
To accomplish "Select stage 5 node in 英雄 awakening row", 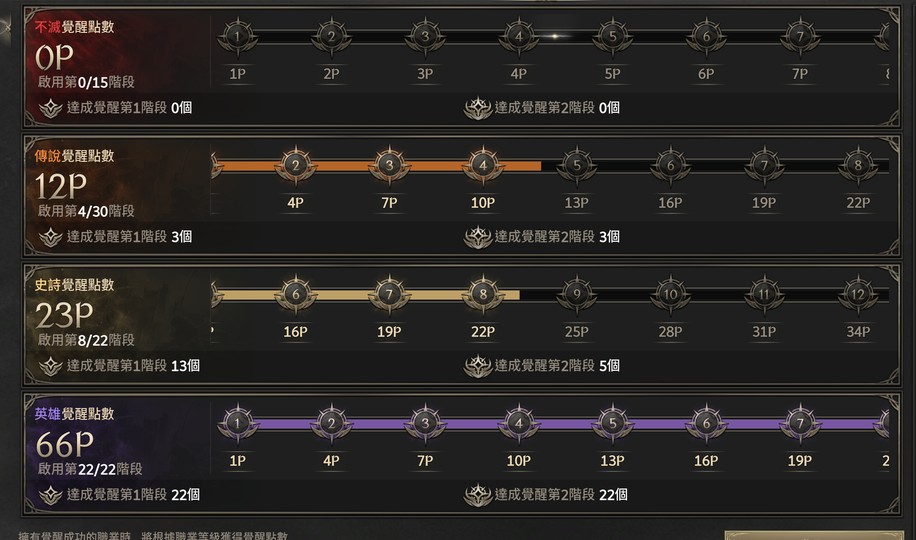I will click(x=612, y=424).
